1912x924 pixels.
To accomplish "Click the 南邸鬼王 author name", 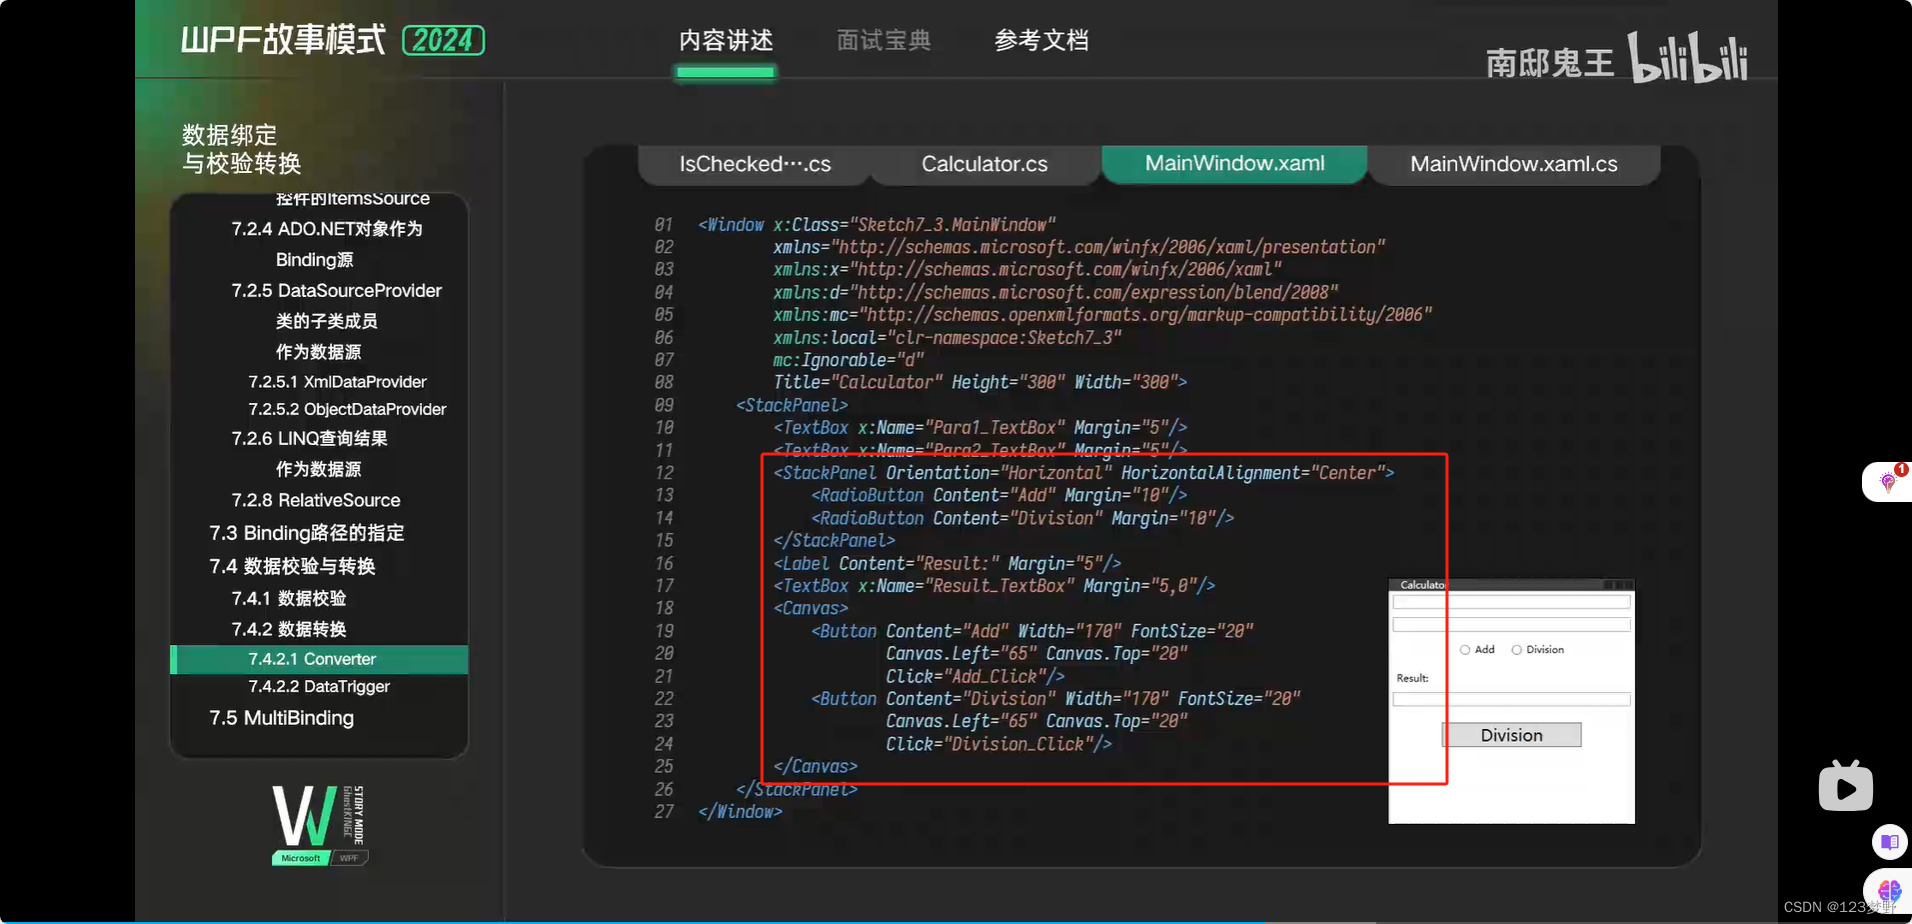I will pos(1550,63).
